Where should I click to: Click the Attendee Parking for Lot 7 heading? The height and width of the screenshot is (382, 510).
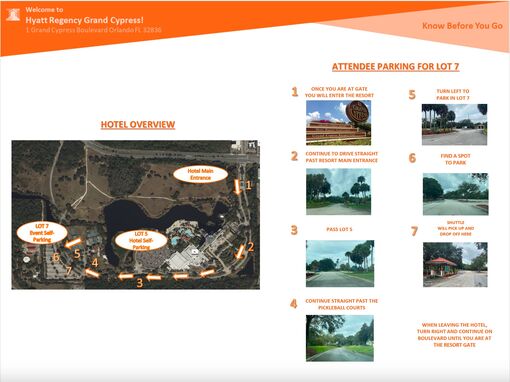pos(395,67)
